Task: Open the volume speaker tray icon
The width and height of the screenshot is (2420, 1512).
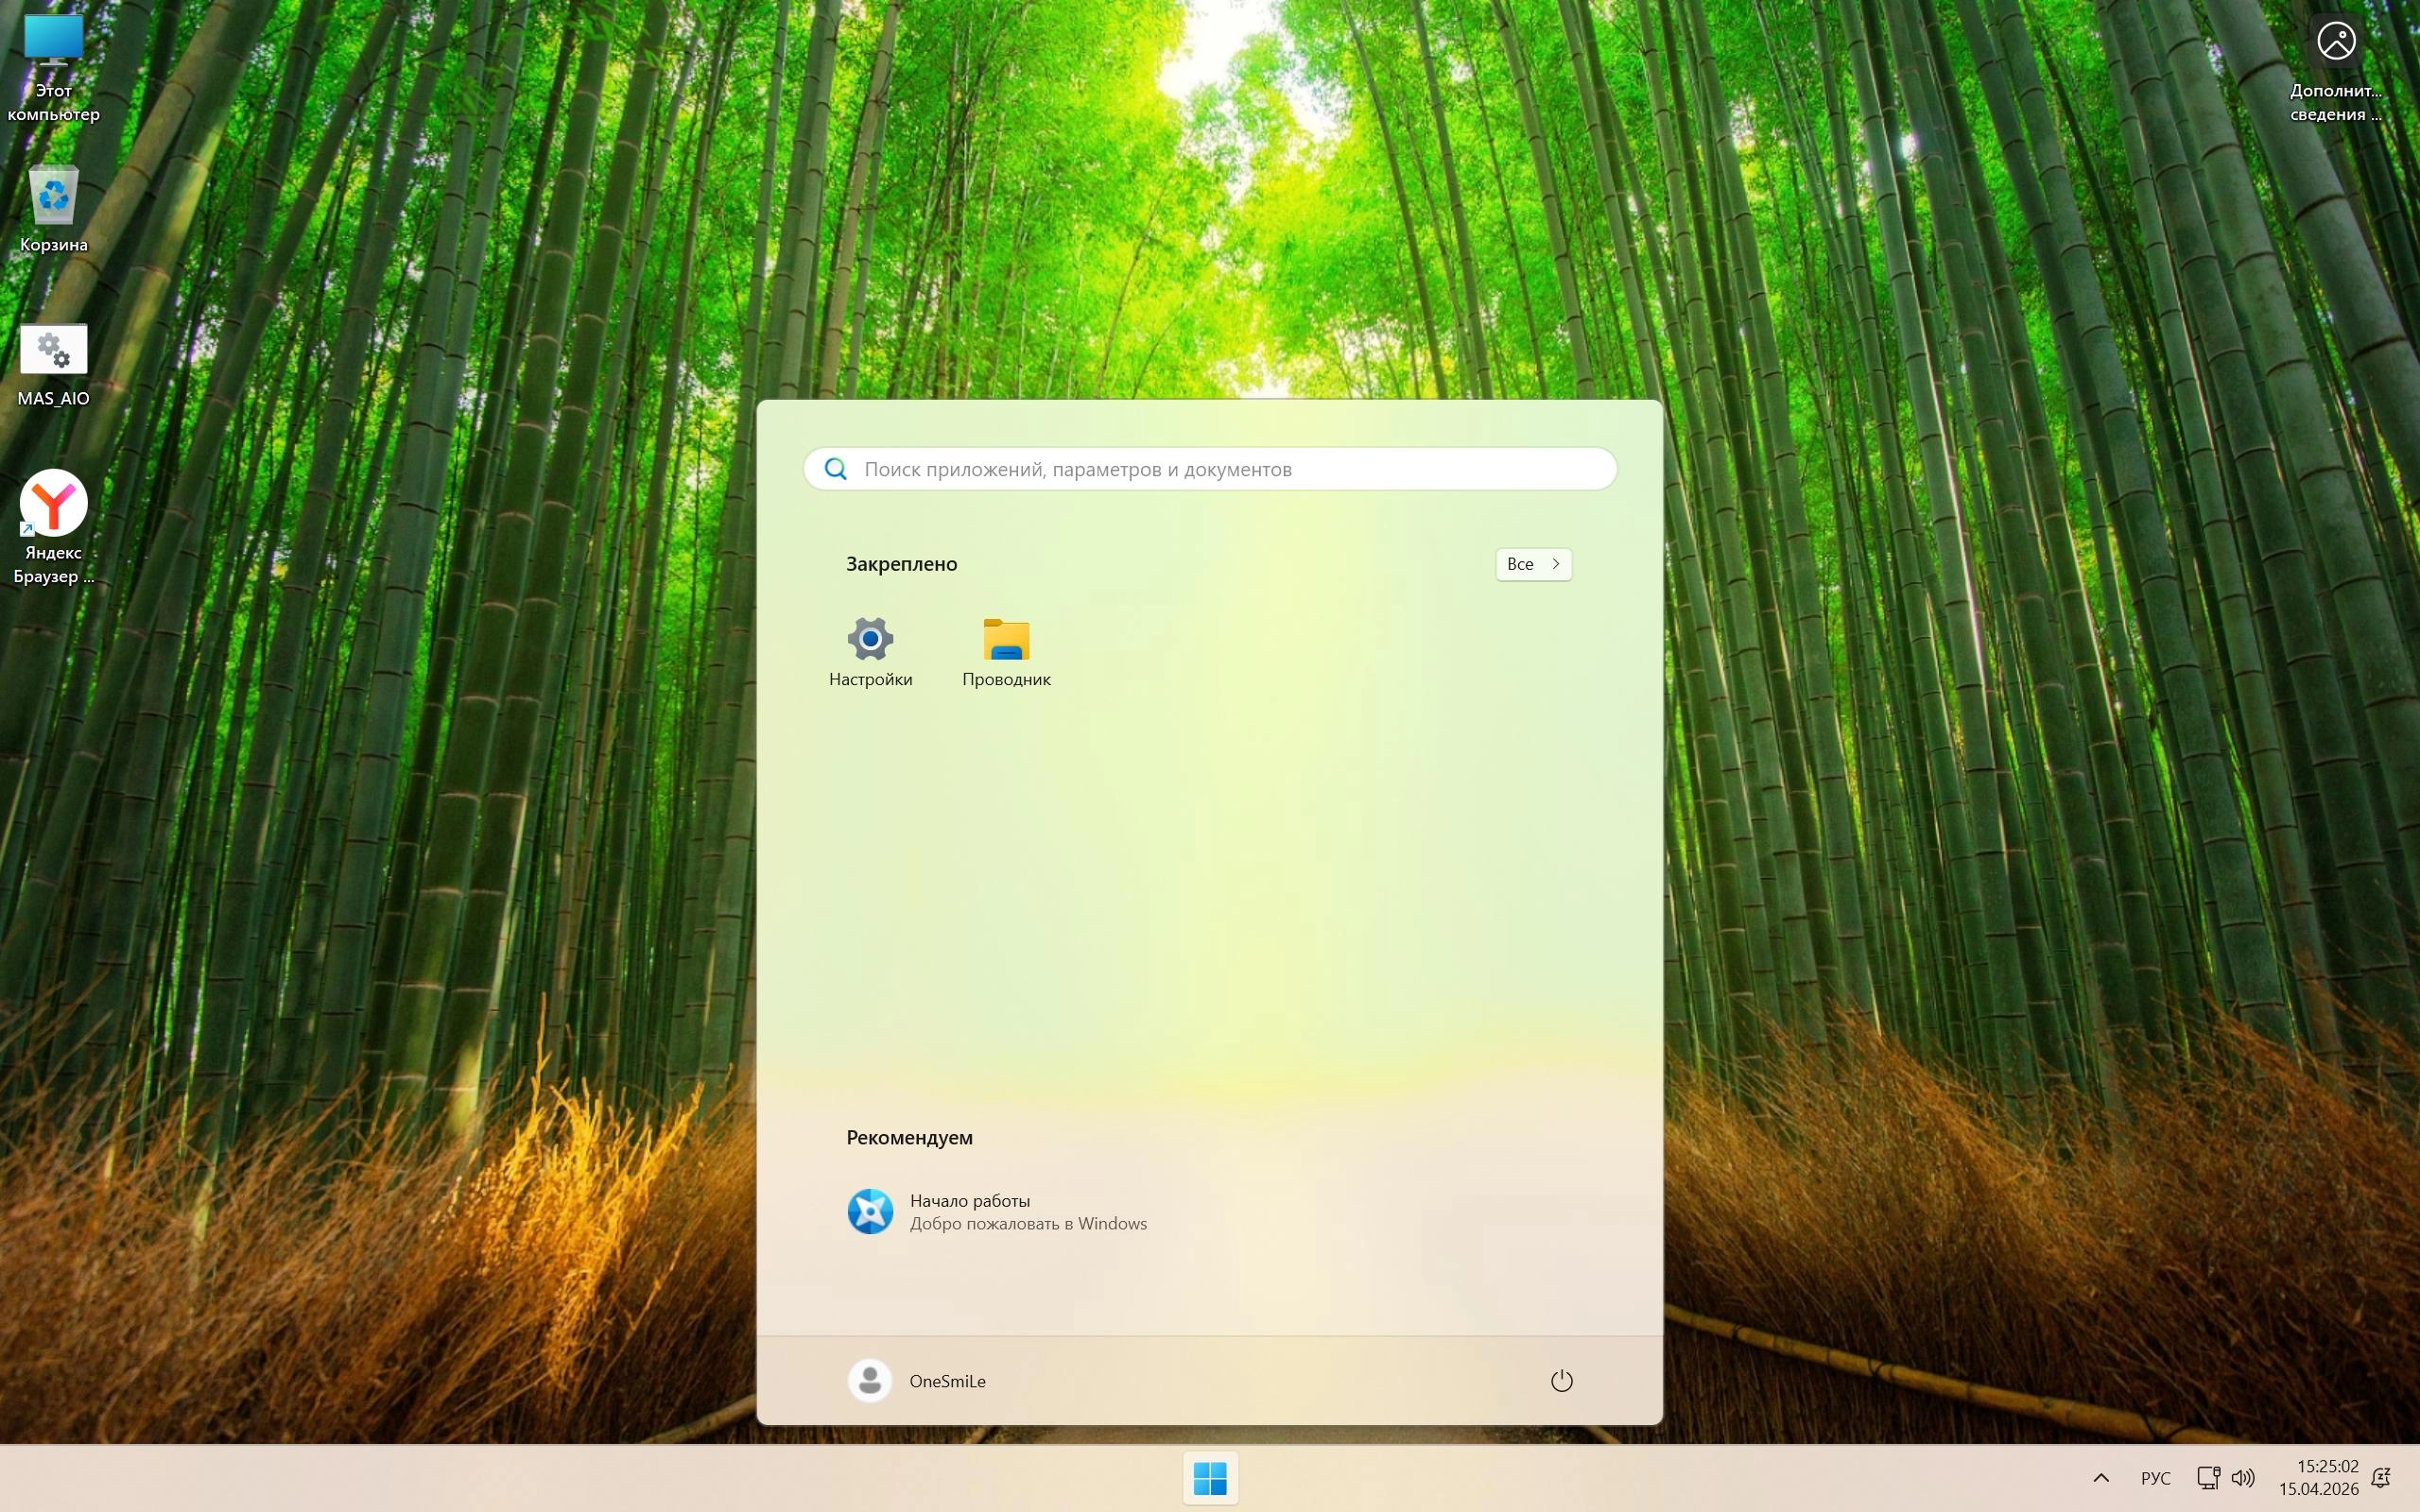Action: point(2243,1477)
